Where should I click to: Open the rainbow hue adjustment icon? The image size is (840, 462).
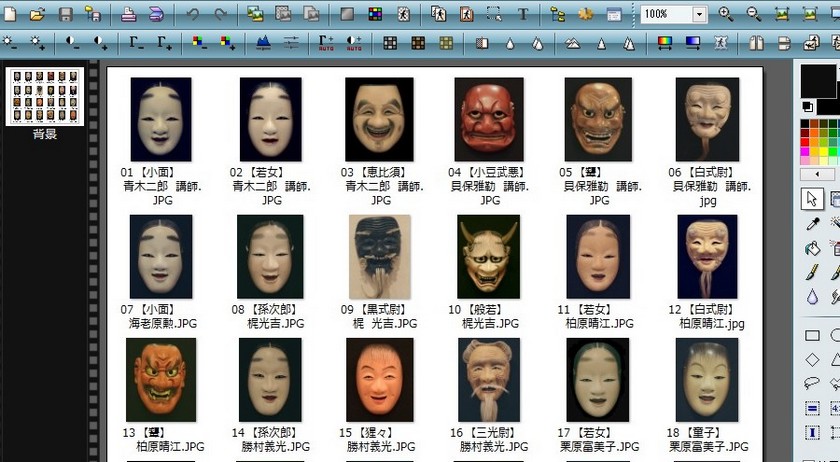coord(665,42)
